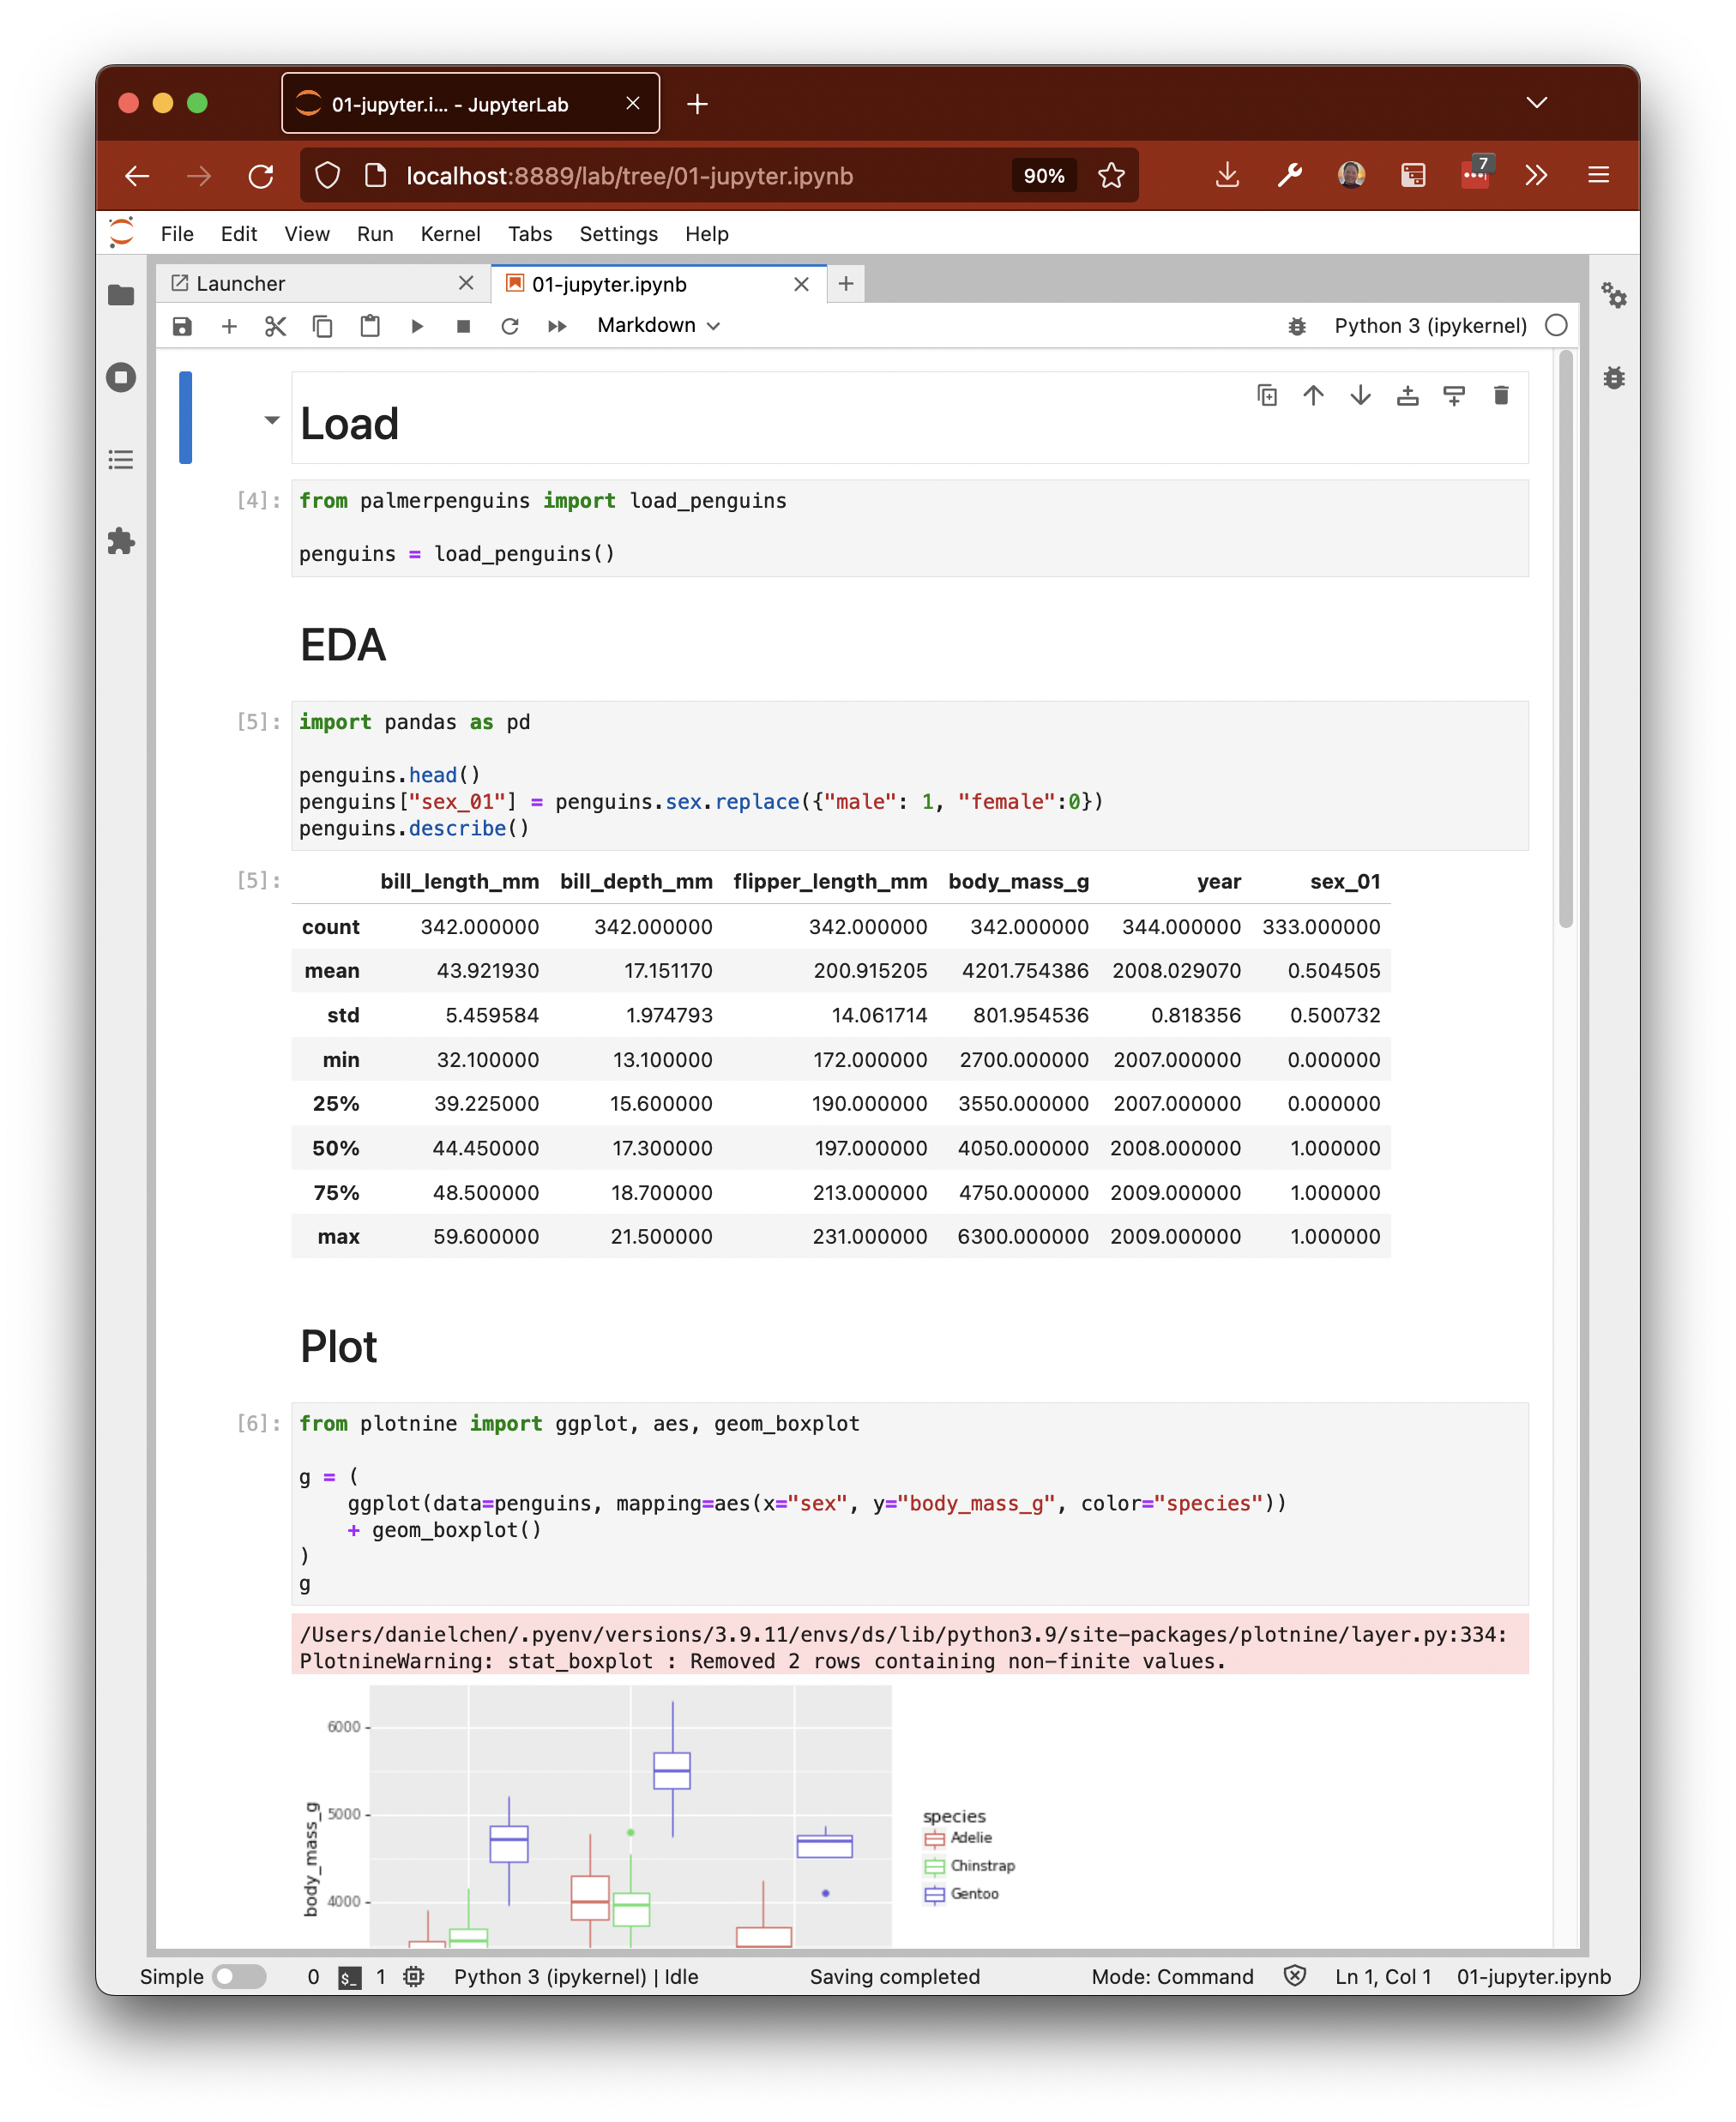This screenshot has width=1736, height=2122.
Task: Expand the Firefox overflow toolbar chevron
Action: pyautogui.click(x=1536, y=176)
